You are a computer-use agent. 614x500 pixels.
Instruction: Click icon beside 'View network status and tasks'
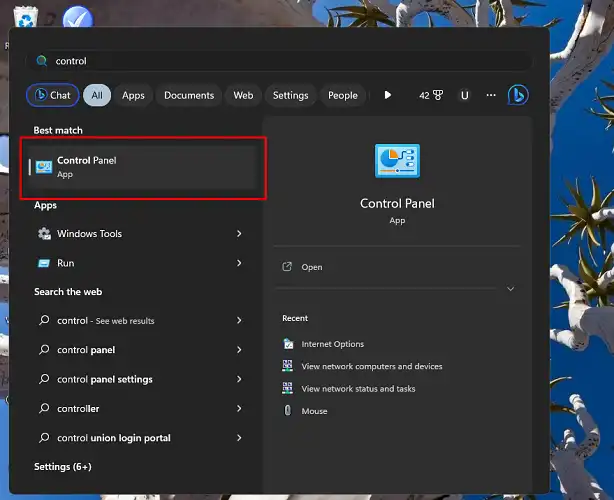click(x=287, y=388)
